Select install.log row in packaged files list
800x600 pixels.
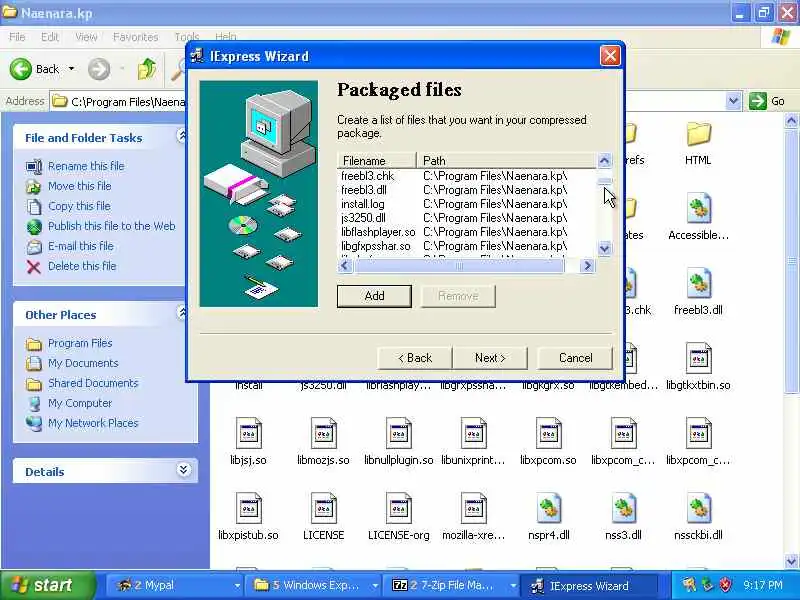466,204
